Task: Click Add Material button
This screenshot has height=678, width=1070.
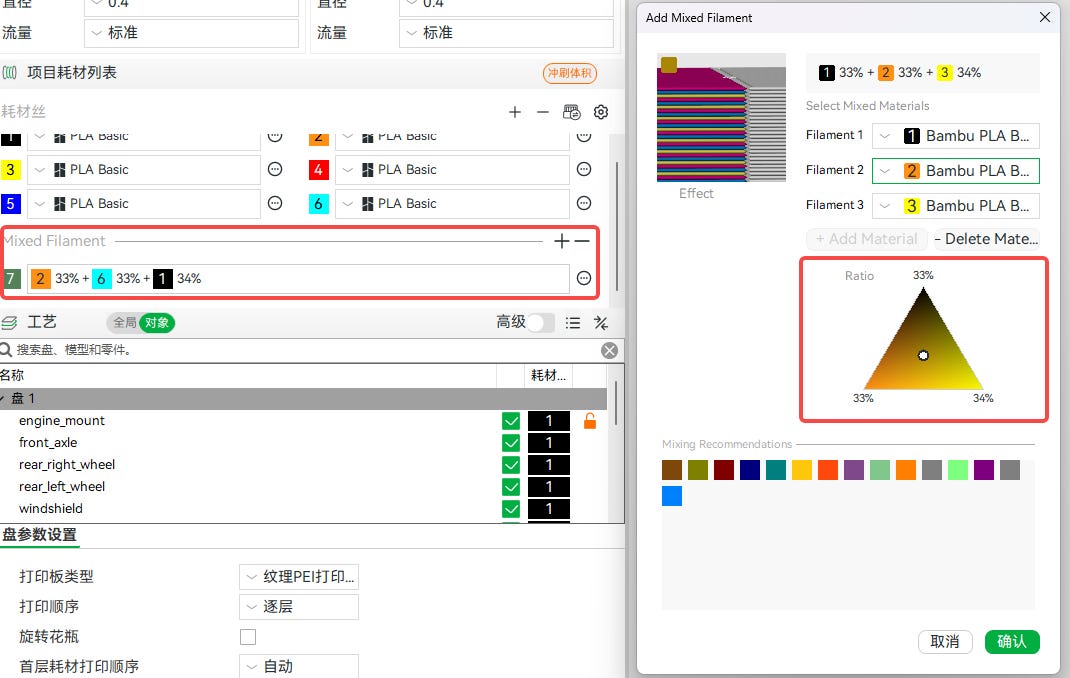Action: (867, 239)
